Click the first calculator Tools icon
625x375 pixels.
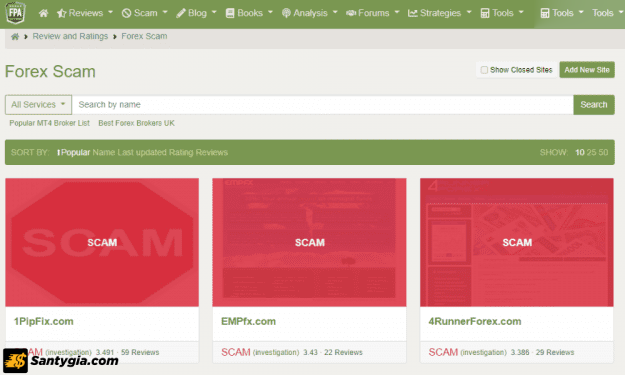point(485,13)
